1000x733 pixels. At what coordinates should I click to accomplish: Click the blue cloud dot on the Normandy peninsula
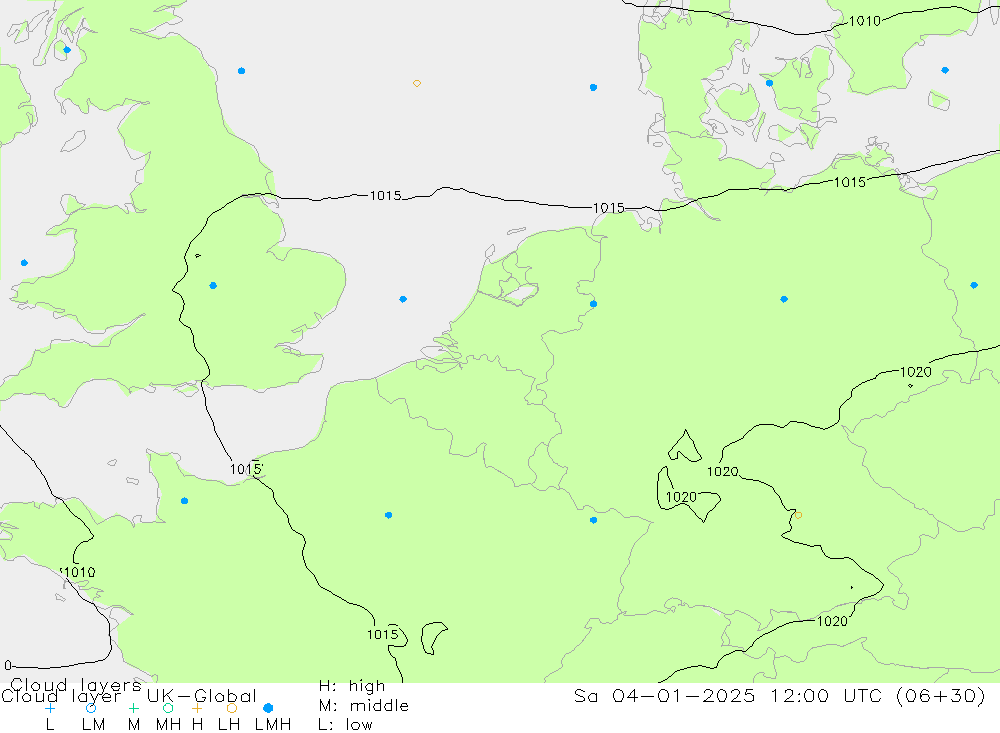click(184, 501)
